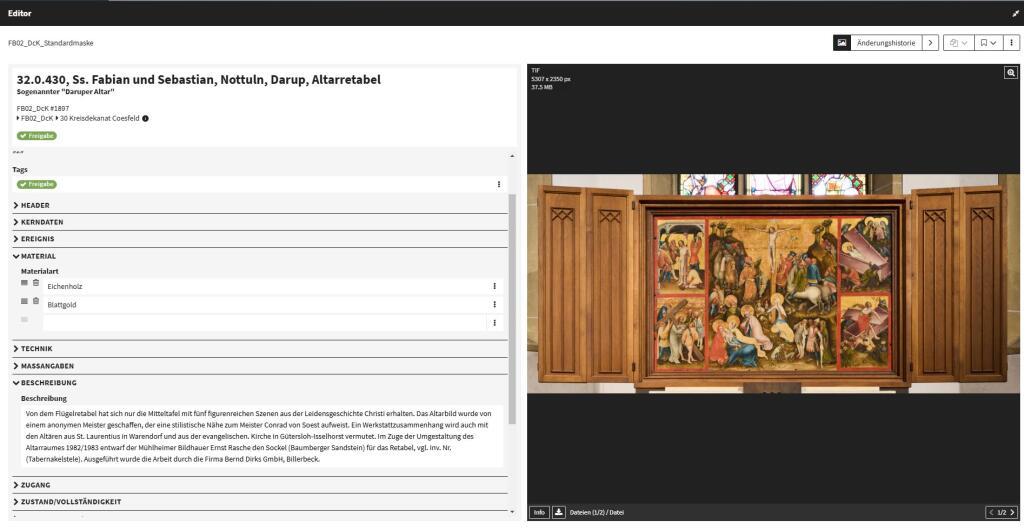The height and width of the screenshot is (527, 1024).
Task: Open the main three-dot menu in top toolbar
Action: 1012,43
